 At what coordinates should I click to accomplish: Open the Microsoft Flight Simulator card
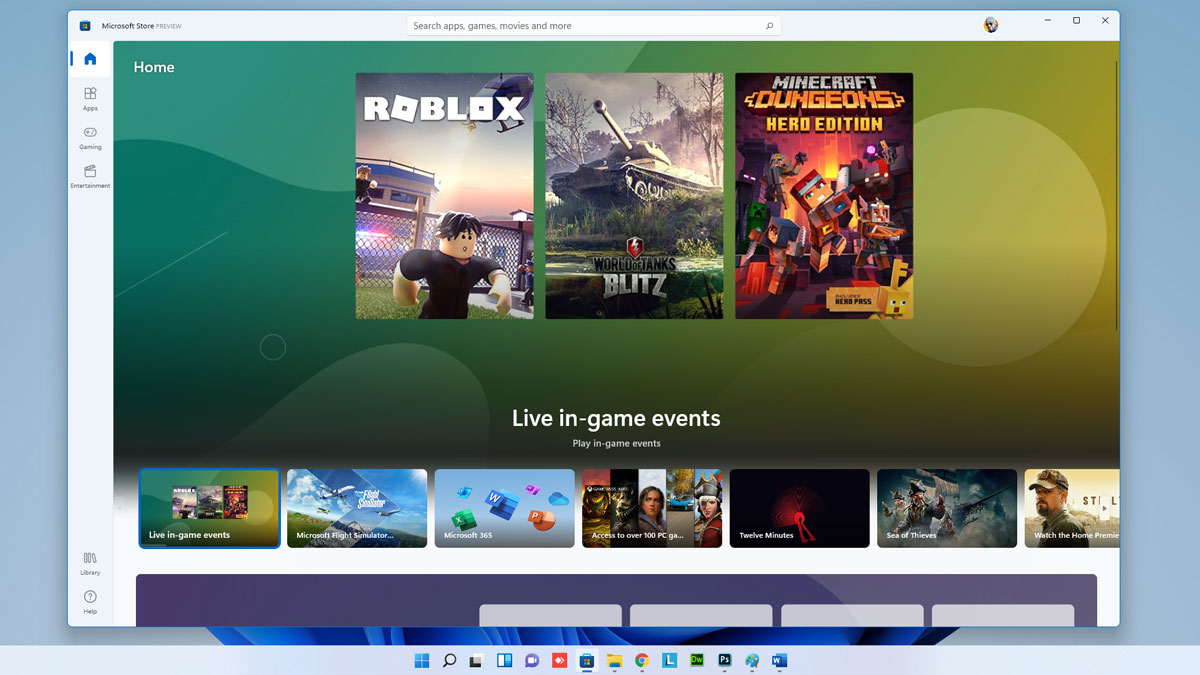357,508
